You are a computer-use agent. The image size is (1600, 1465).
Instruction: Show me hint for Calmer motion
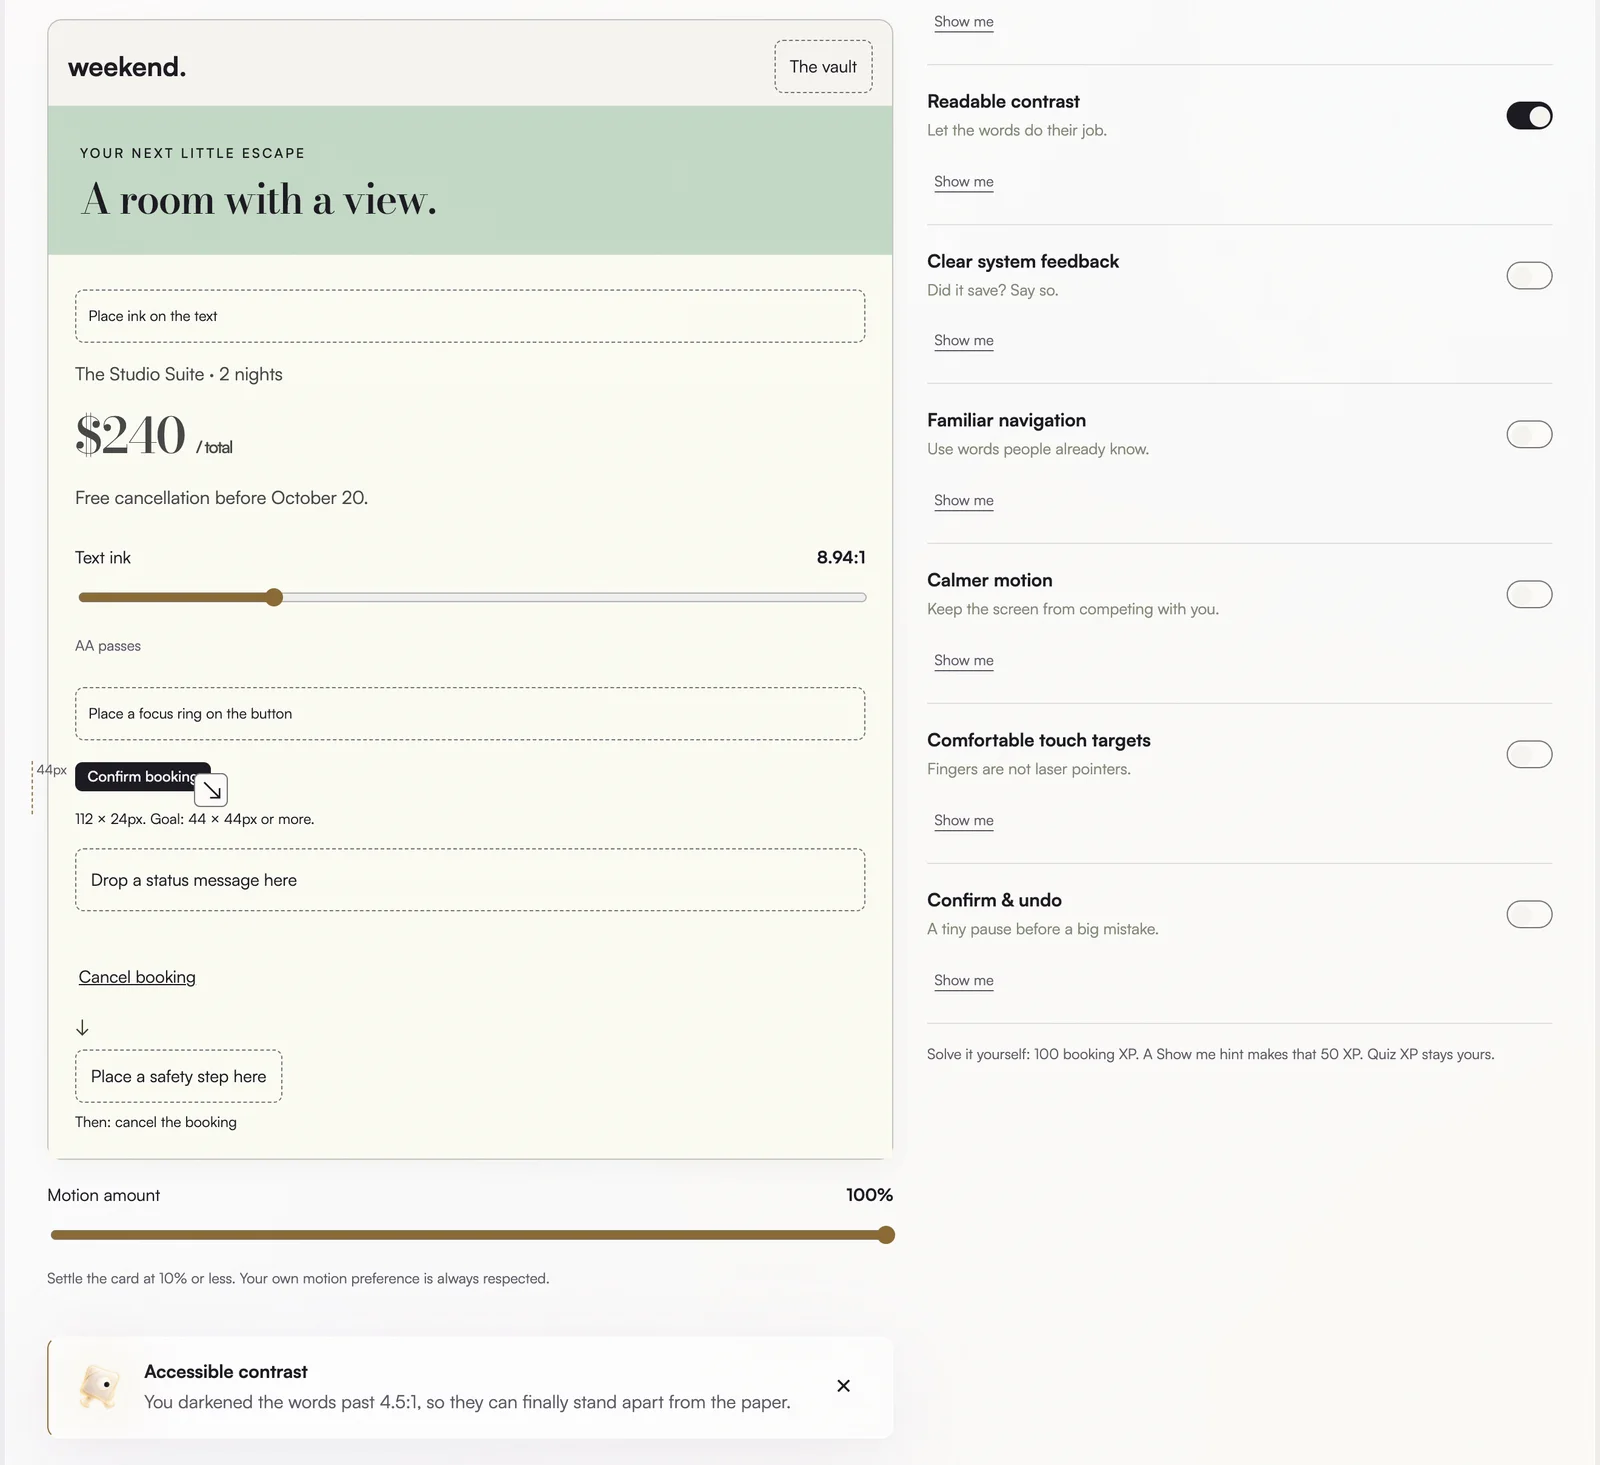pos(964,660)
